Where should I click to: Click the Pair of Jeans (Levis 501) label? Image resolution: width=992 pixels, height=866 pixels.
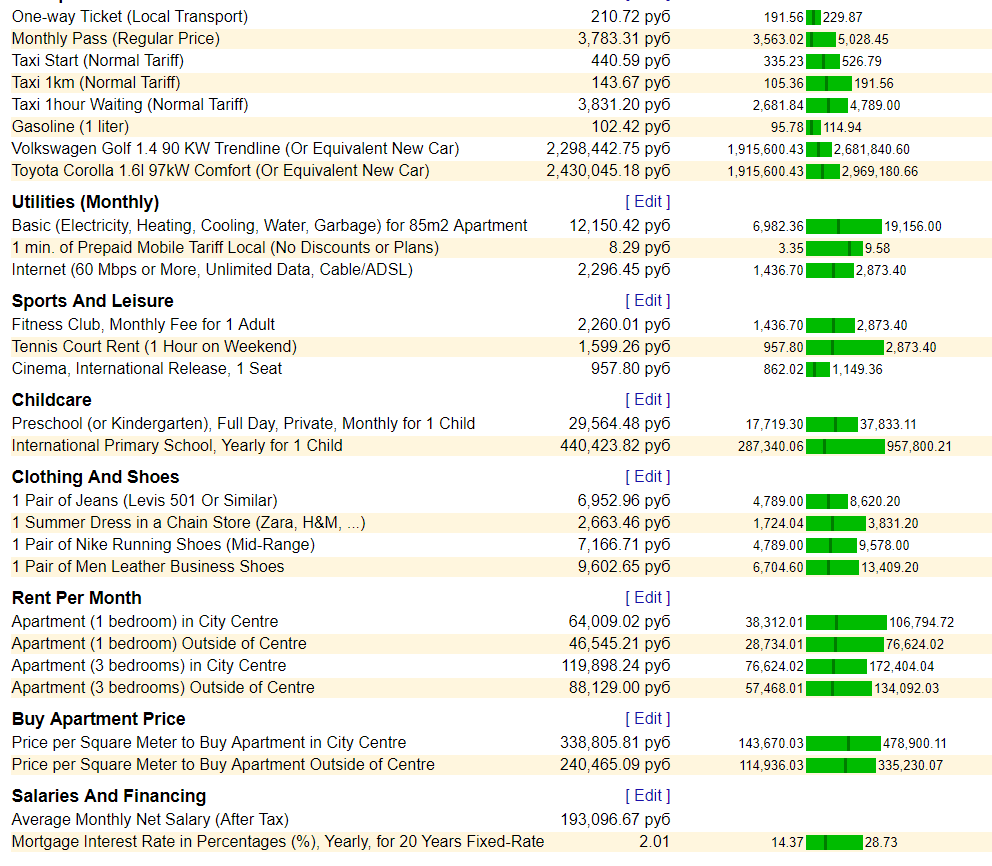[x=144, y=501]
